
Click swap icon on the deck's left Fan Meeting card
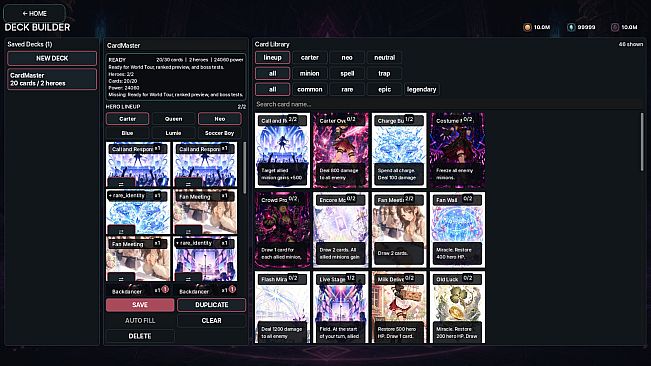click(x=121, y=278)
